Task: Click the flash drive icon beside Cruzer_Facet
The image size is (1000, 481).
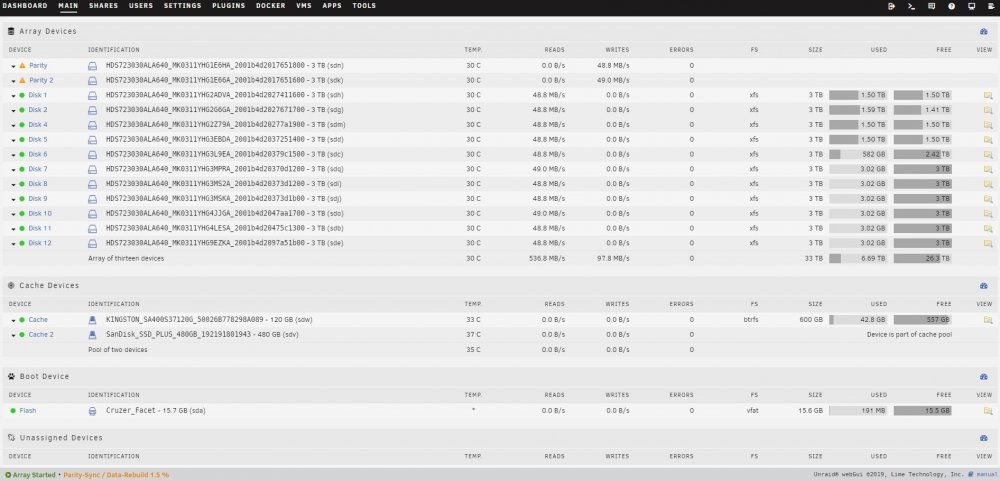Action: [x=92, y=411]
